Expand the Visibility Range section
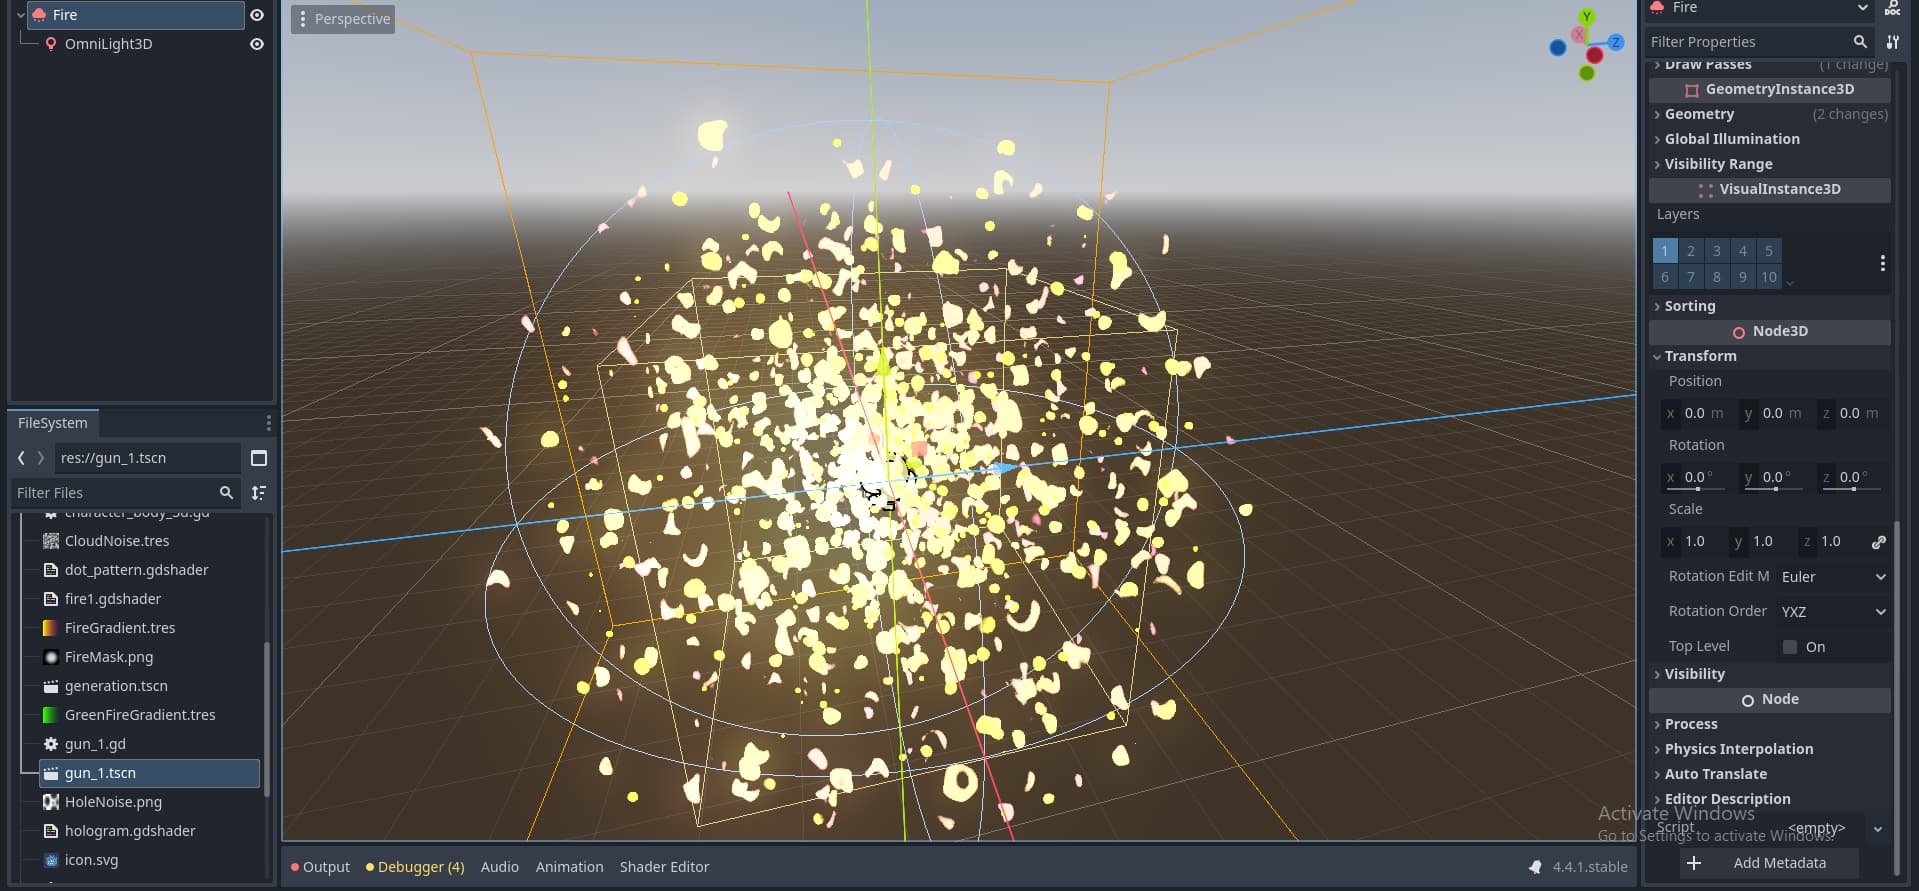The image size is (1919, 891). [x=1770, y=164]
